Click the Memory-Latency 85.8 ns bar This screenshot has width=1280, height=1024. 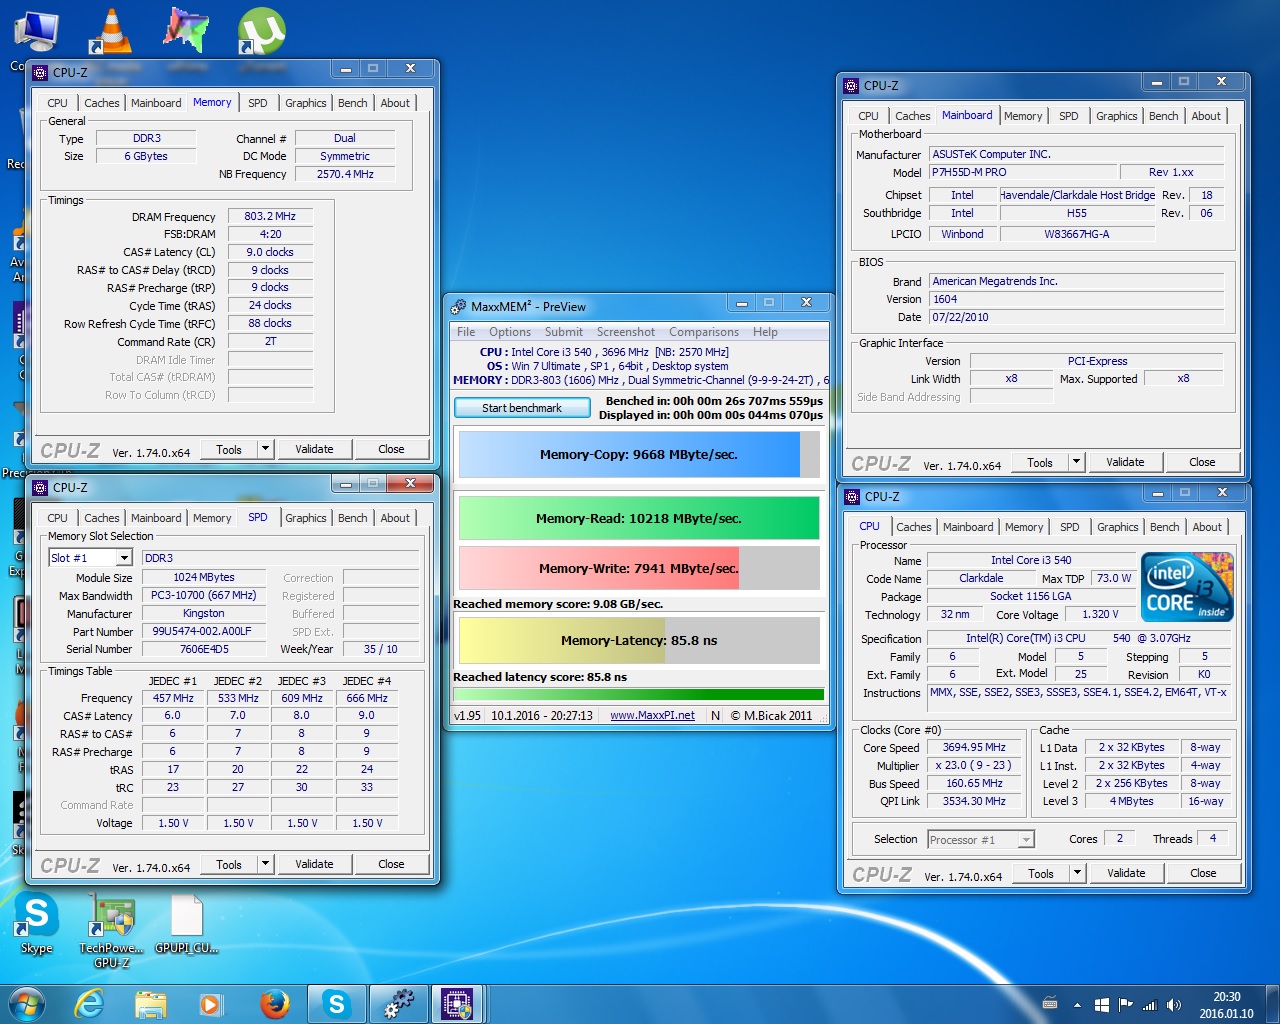coord(639,640)
